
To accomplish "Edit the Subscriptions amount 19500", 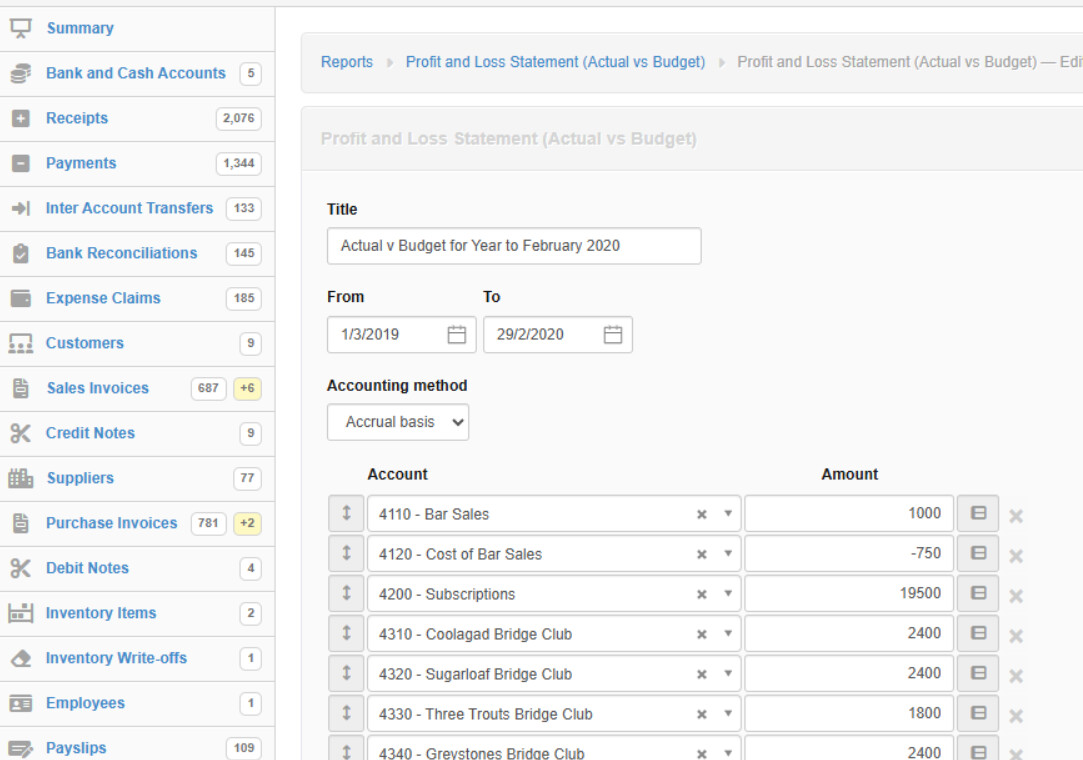I will [849, 593].
